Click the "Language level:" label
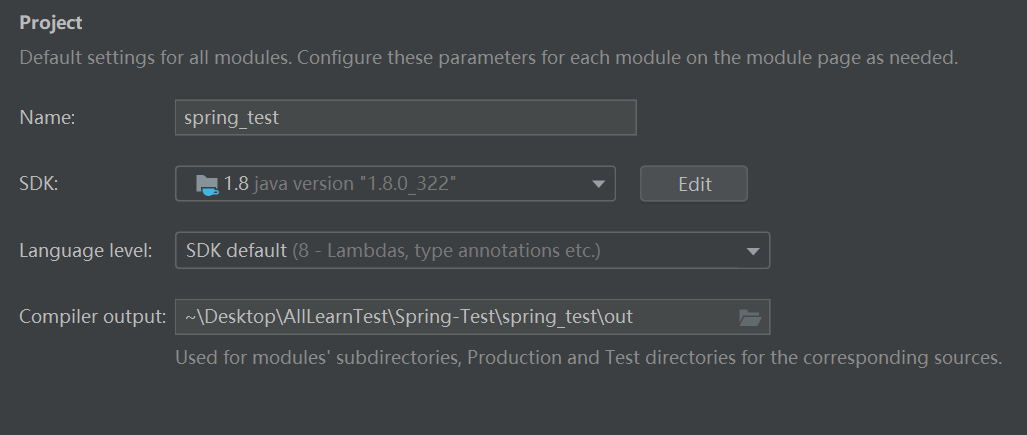1027x435 pixels. tap(86, 251)
